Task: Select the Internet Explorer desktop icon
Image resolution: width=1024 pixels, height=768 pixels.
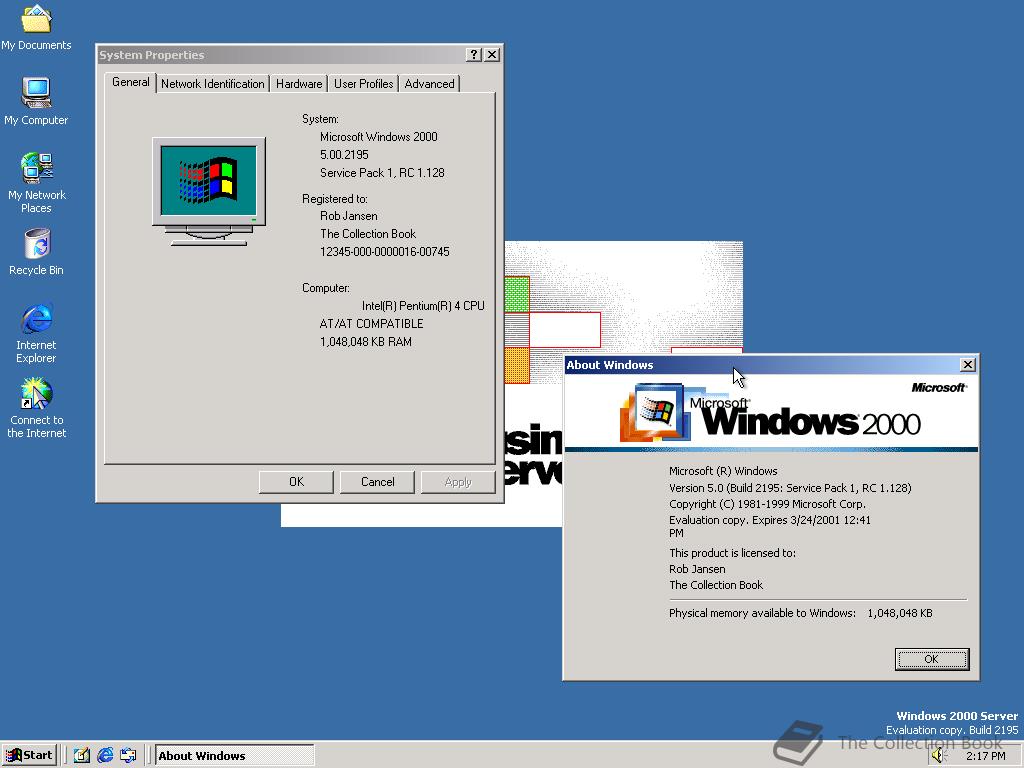Action: click(36, 332)
